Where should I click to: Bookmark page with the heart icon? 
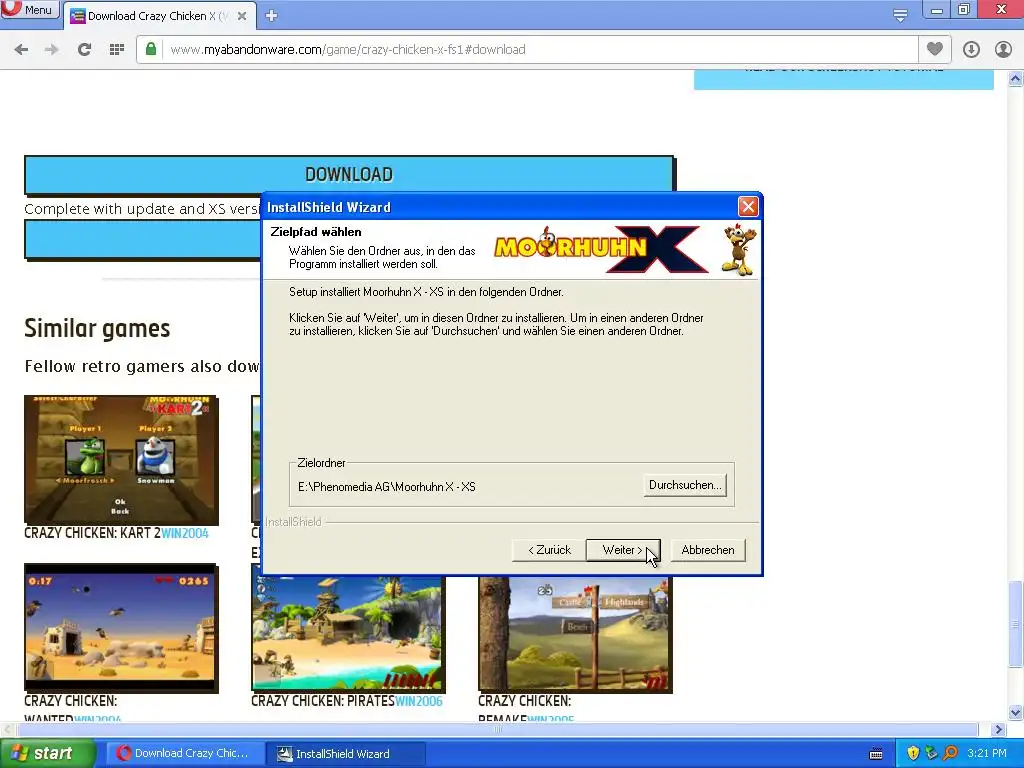935,49
